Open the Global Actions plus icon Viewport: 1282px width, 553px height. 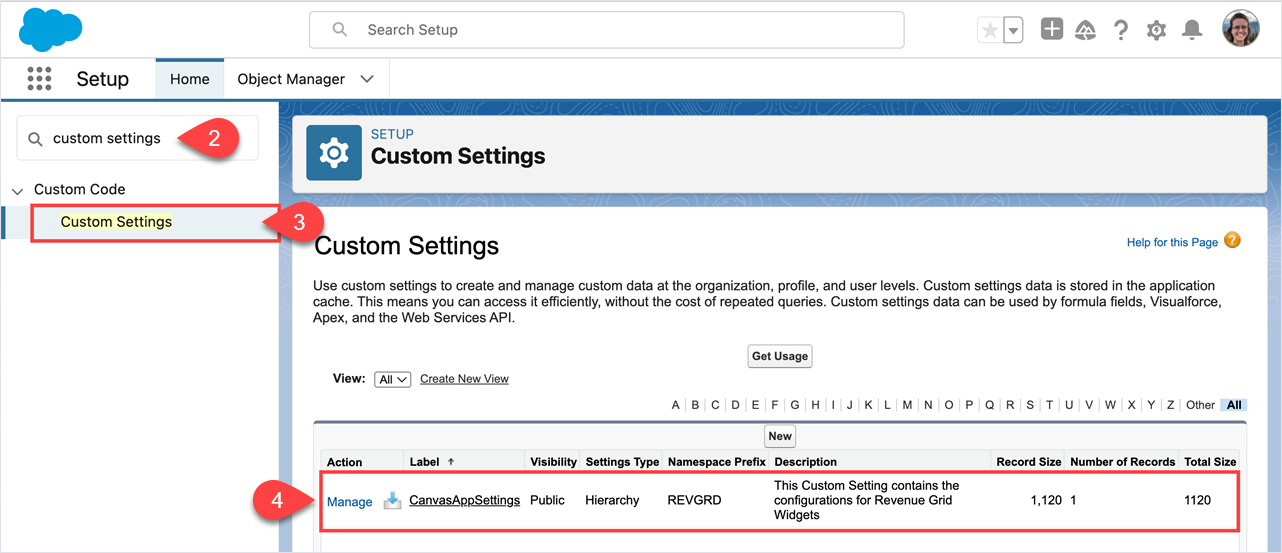click(x=1051, y=29)
